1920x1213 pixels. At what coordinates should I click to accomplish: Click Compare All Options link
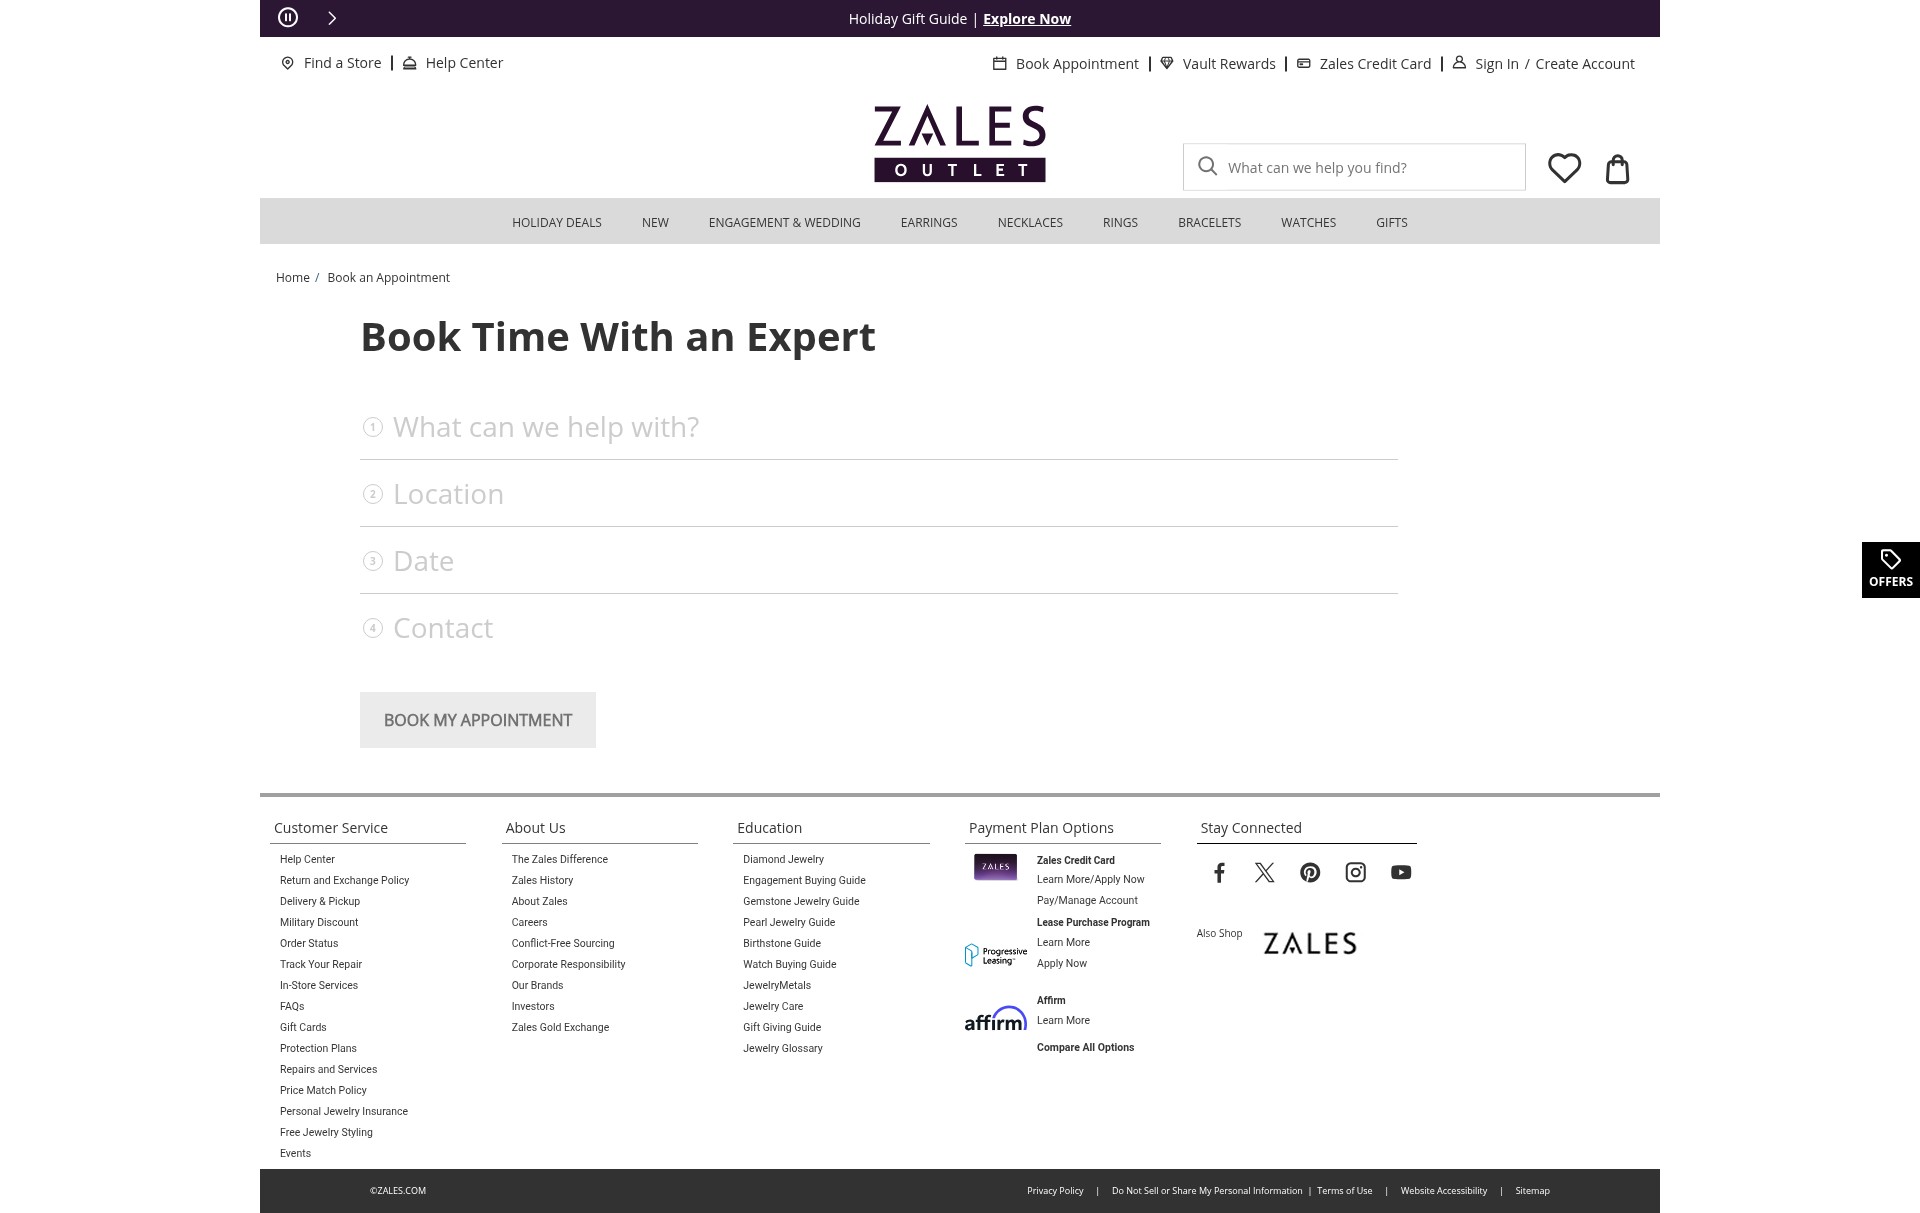pyautogui.click(x=1085, y=1047)
